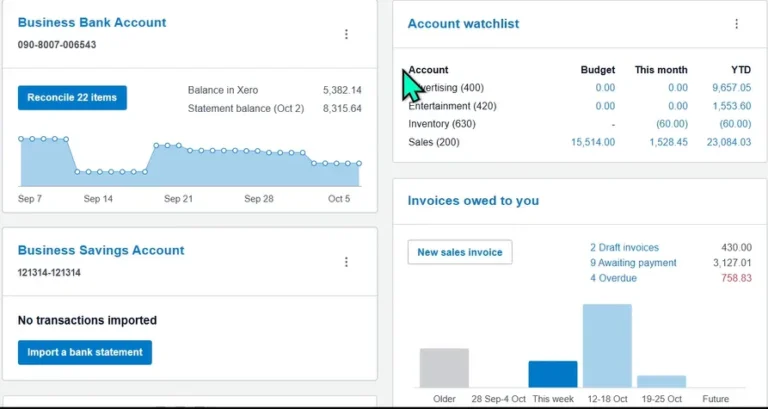Screen dimensions: 768x409
Task: View the 4 Overdue invoices
Action: tap(612, 278)
